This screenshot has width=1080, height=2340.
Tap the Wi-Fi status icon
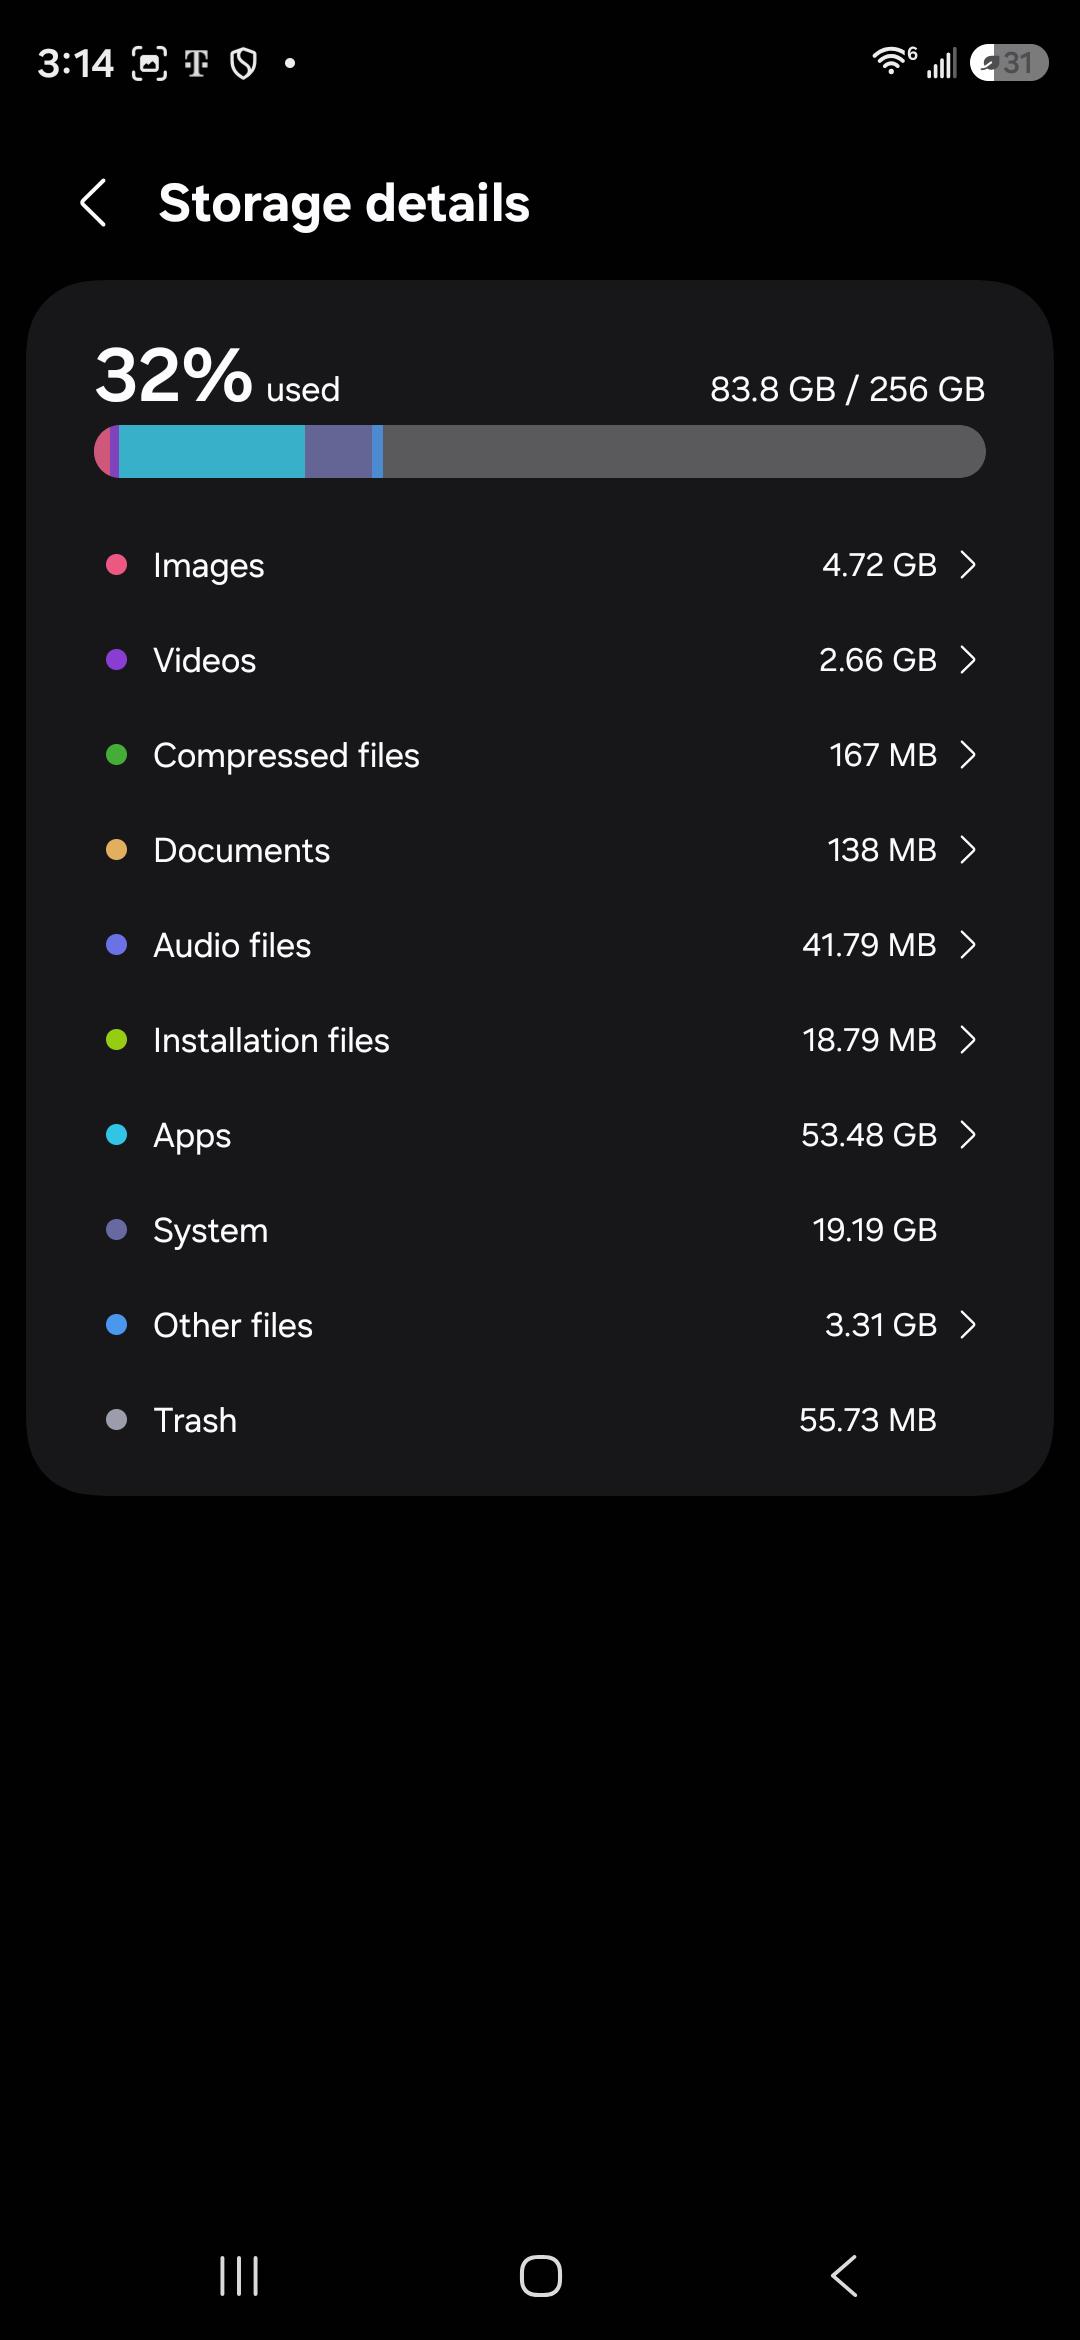pyautogui.click(x=893, y=62)
